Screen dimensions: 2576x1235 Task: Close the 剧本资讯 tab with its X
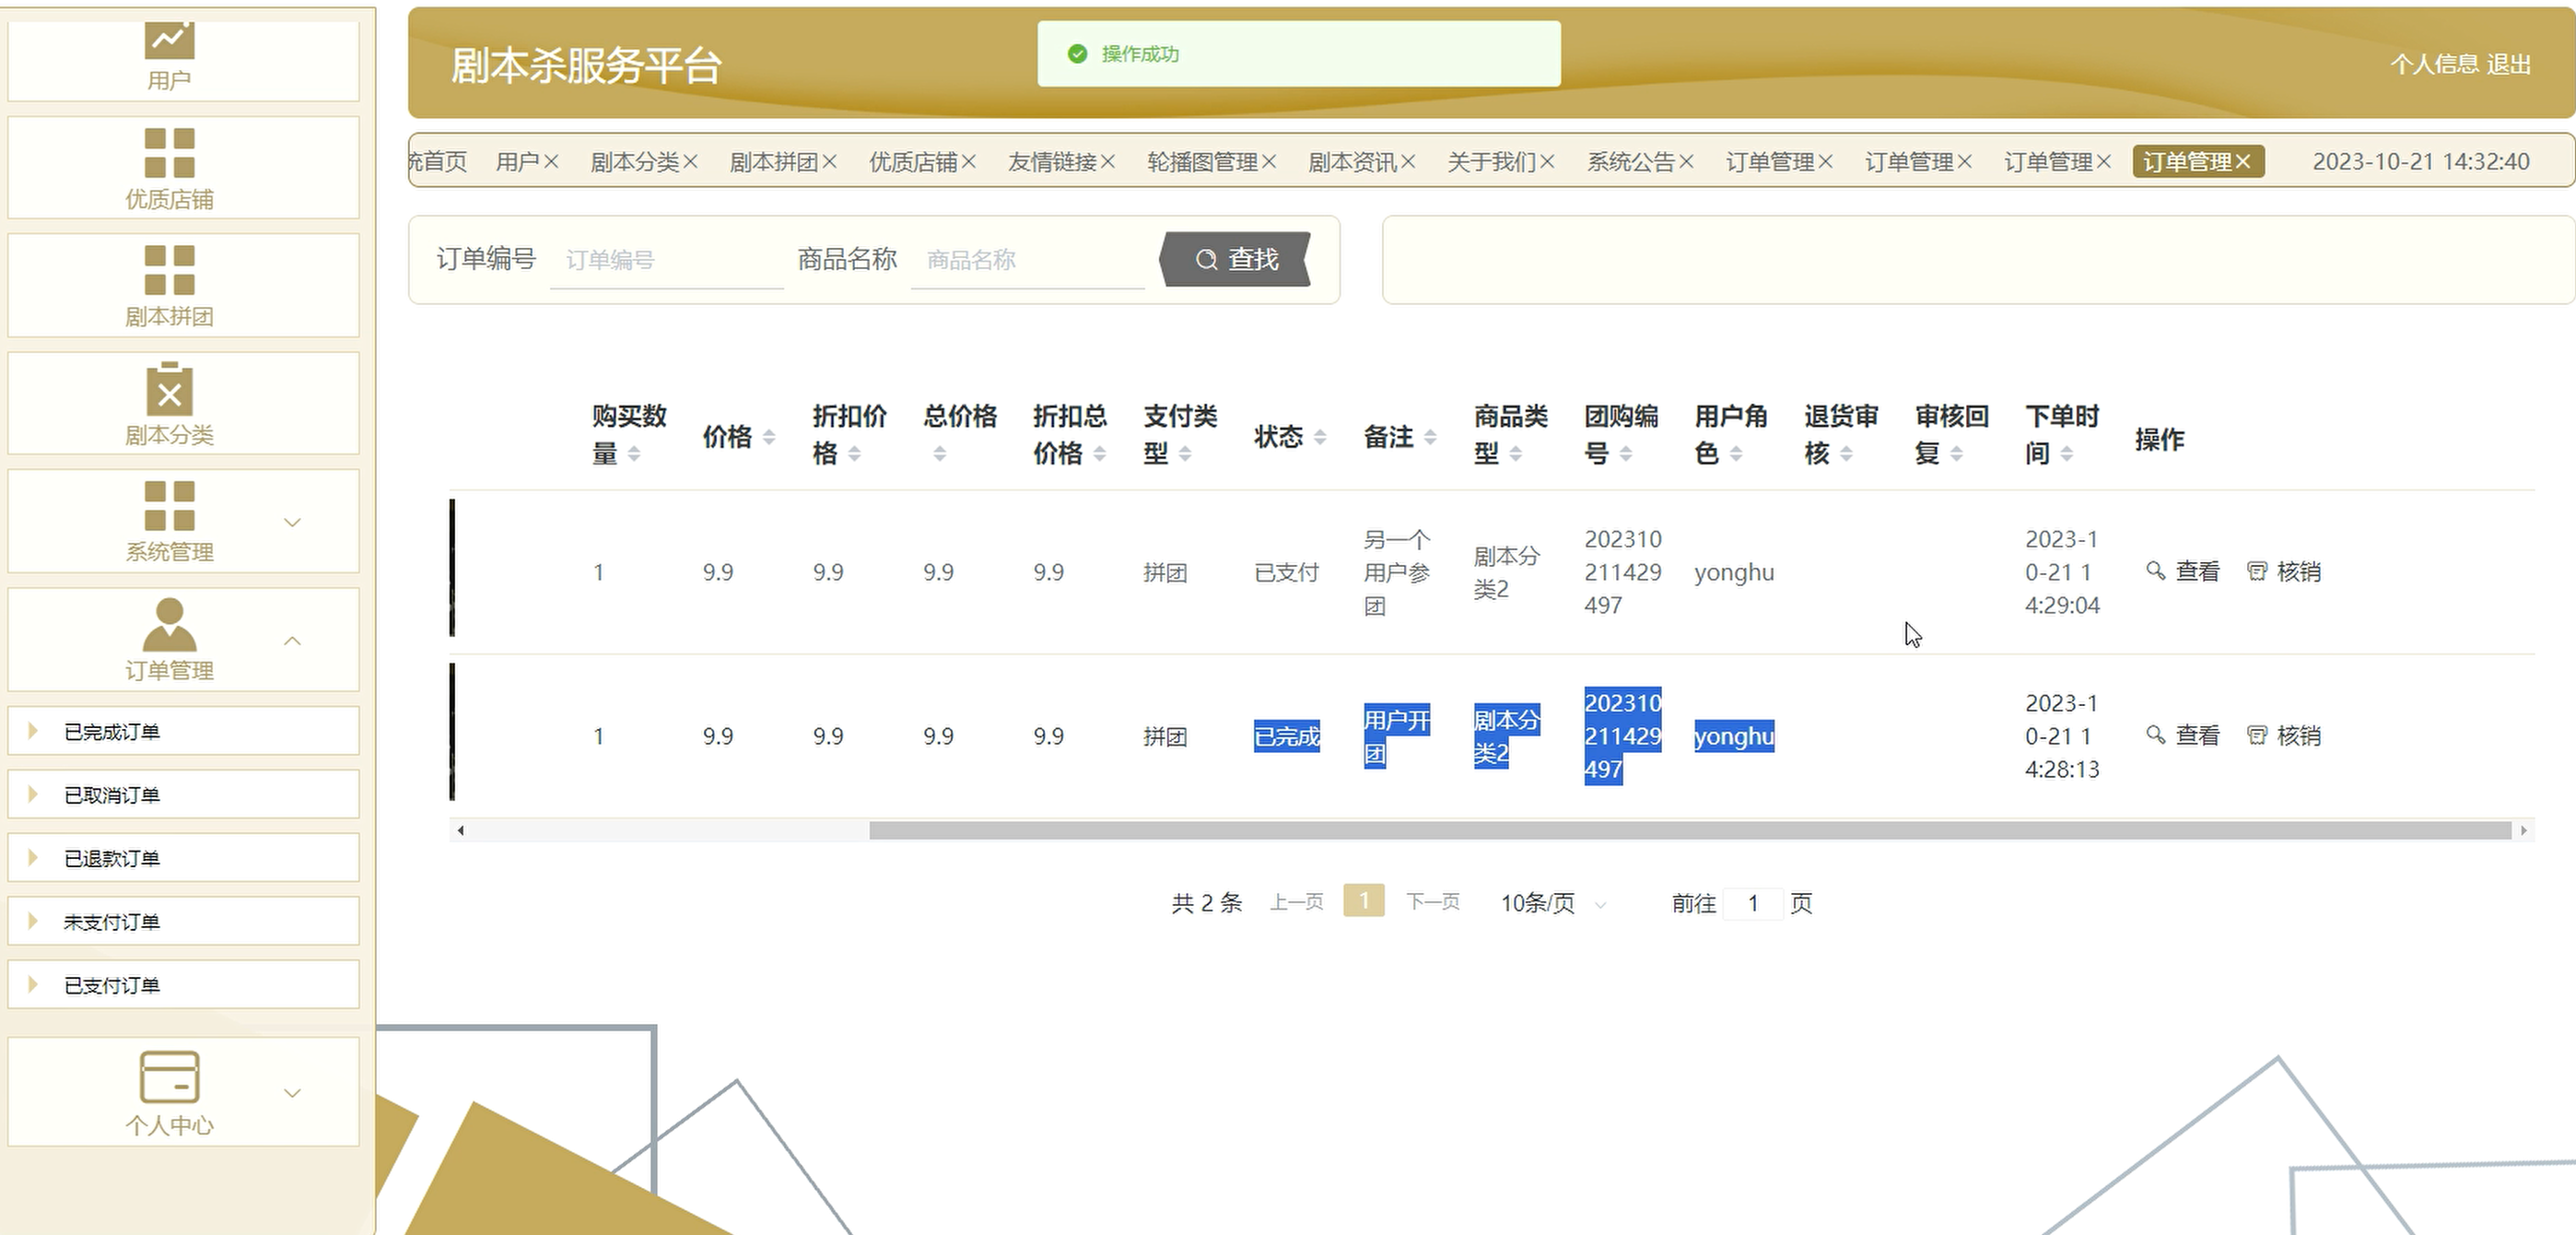(x=1407, y=162)
